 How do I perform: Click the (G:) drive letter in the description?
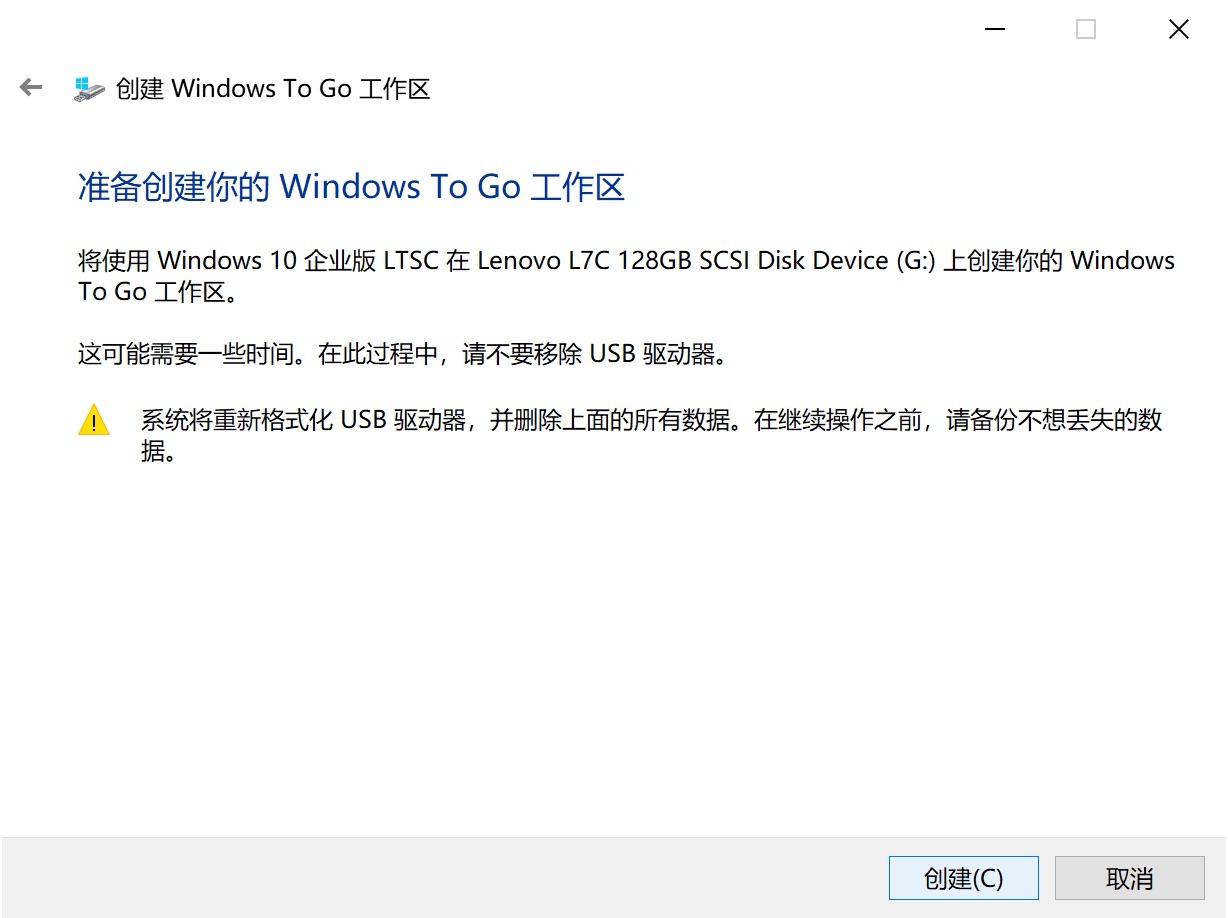coord(915,261)
